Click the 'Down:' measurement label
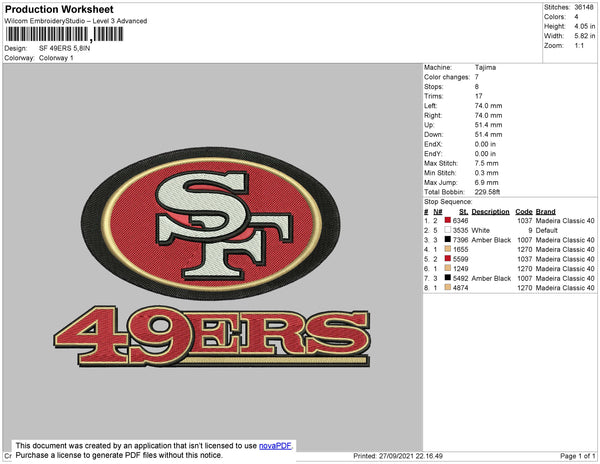The height and width of the screenshot is (464, 600). tap(433, 134)
